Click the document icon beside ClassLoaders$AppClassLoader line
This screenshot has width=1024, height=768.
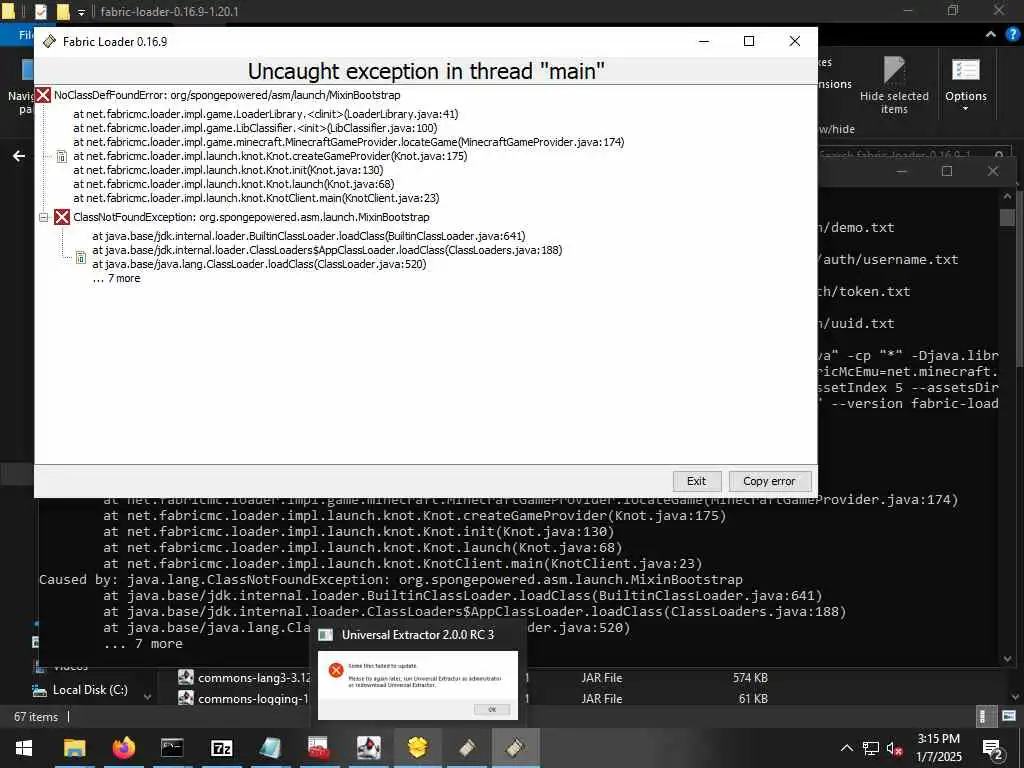click(80, 257)
